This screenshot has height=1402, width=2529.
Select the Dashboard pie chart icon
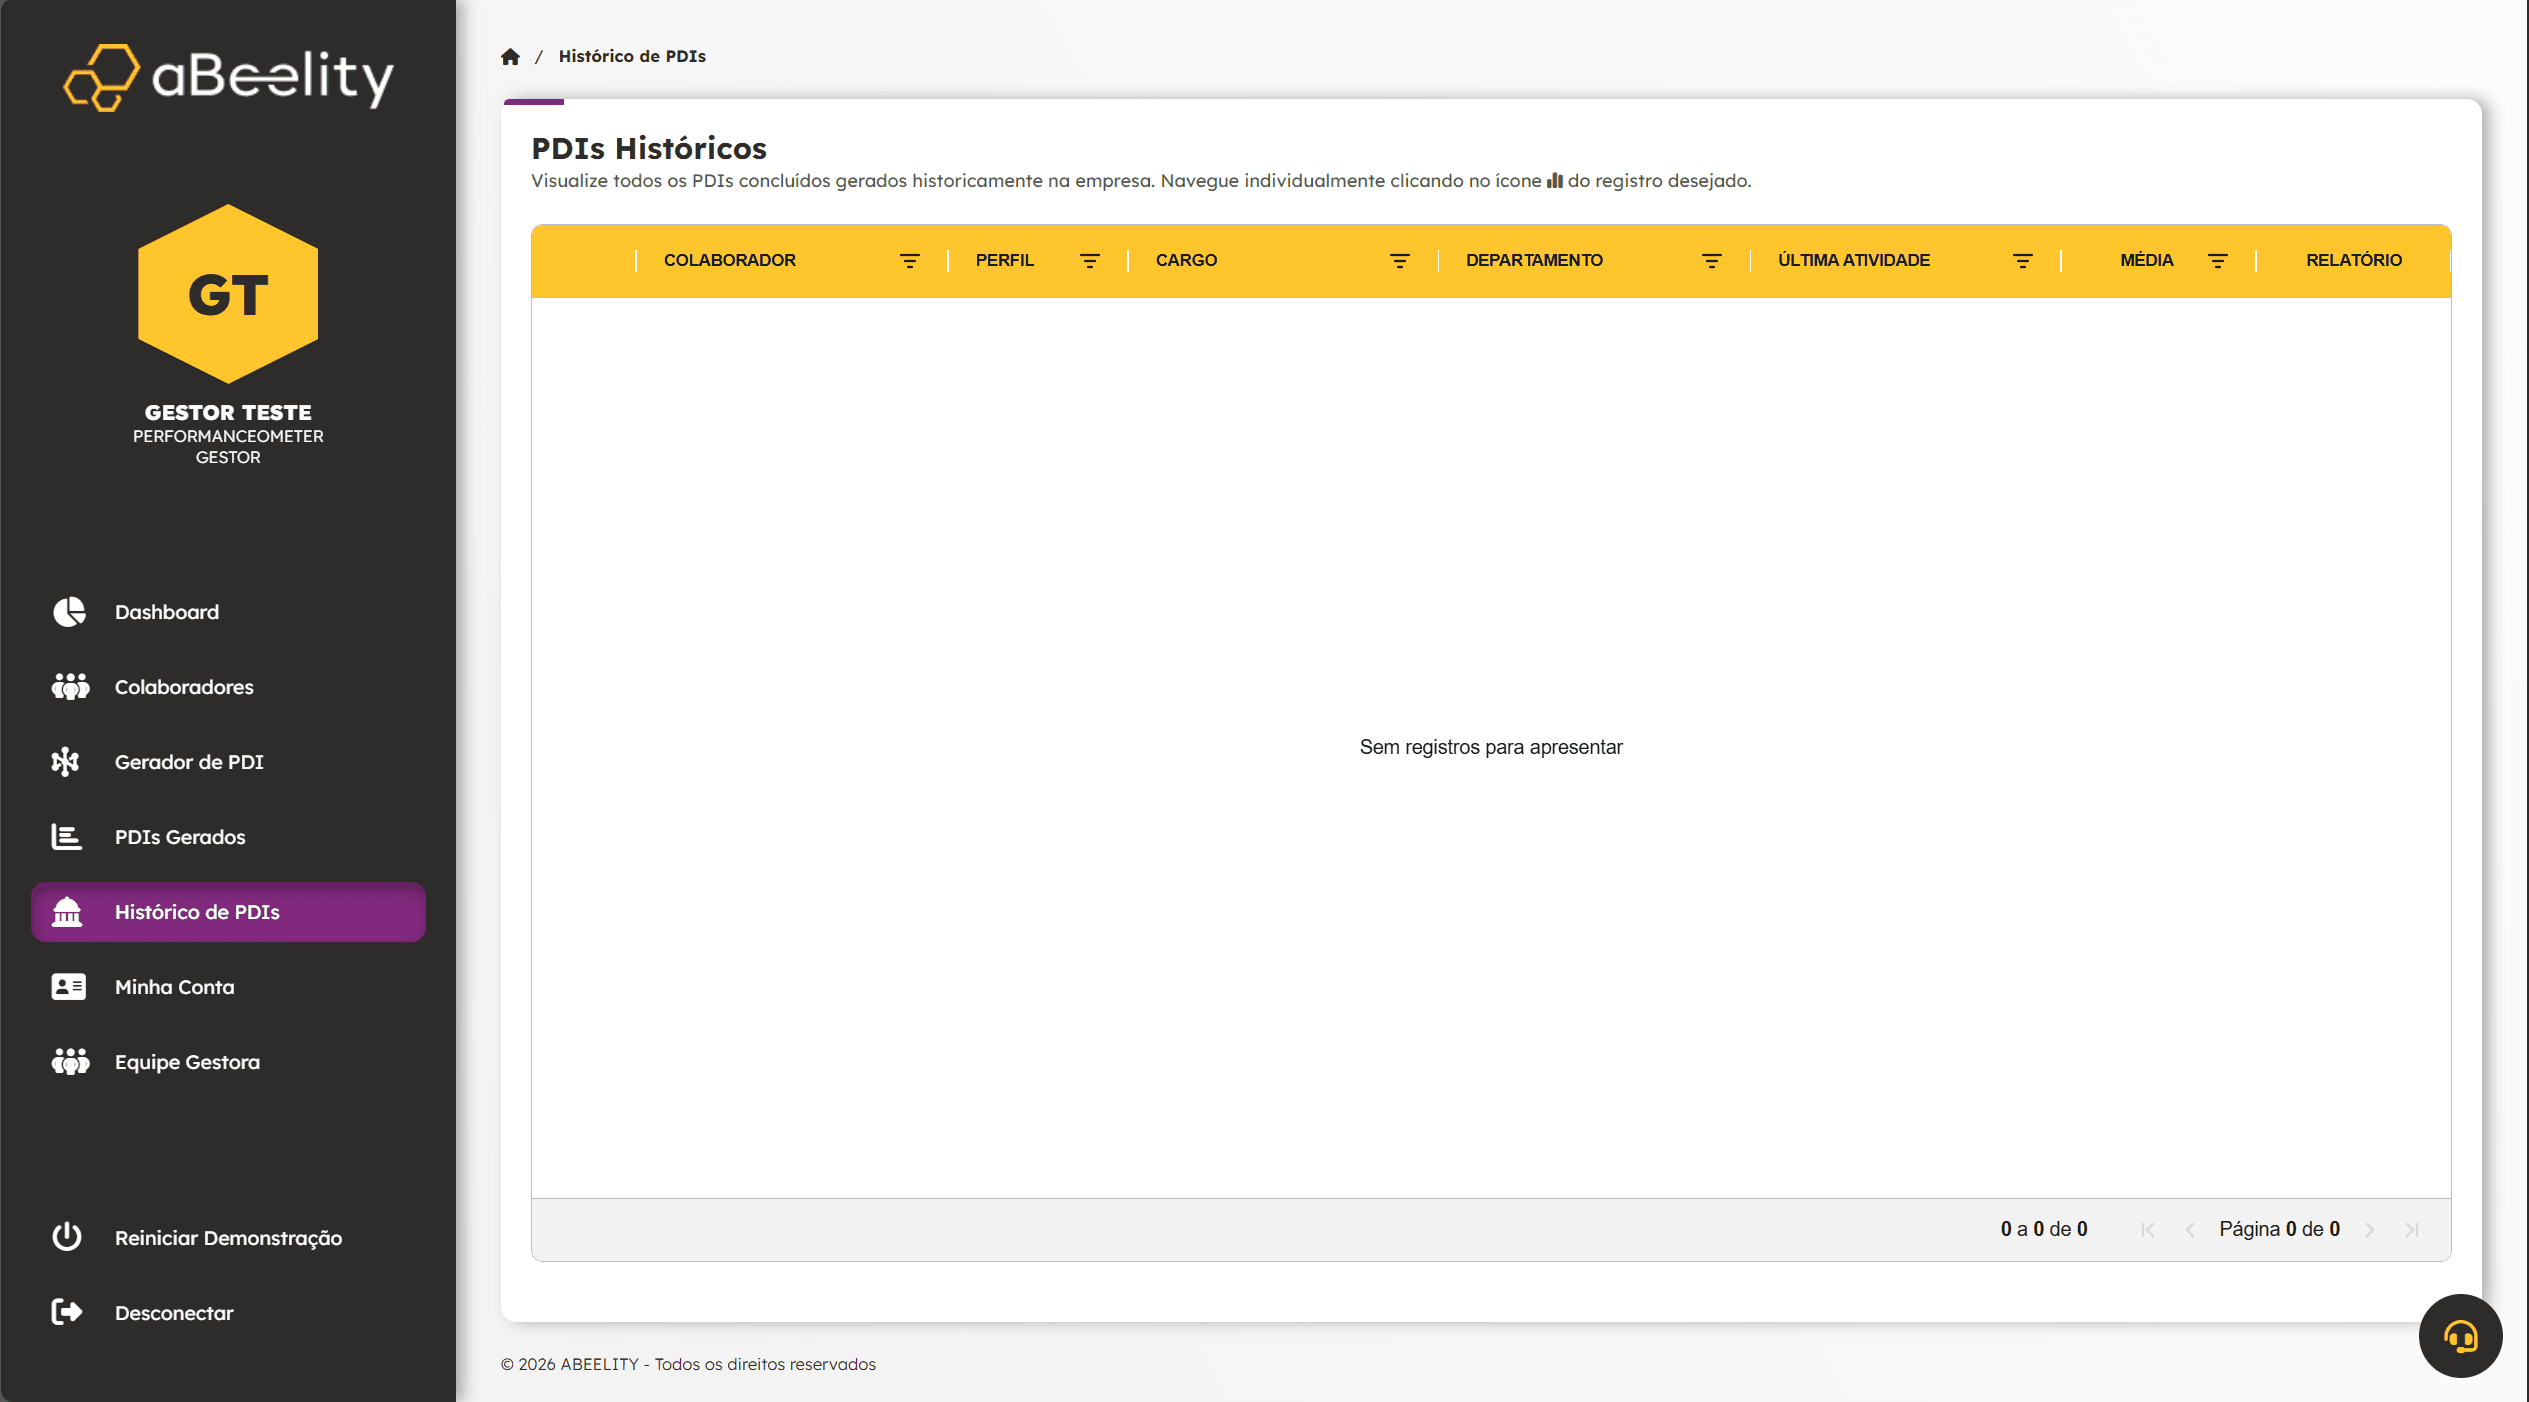point(68,611)
